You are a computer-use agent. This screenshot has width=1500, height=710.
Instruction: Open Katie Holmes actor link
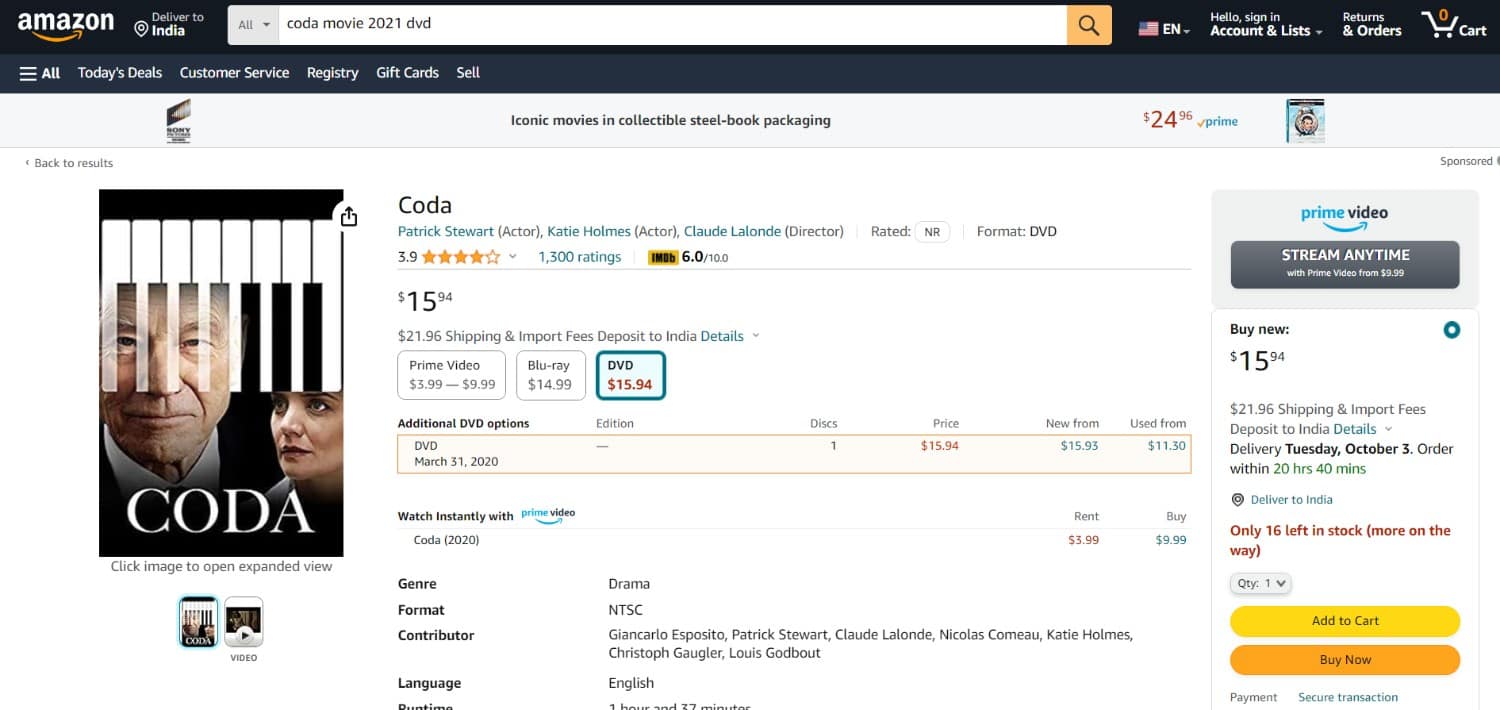pyautogui.click(x=591, y=231)
